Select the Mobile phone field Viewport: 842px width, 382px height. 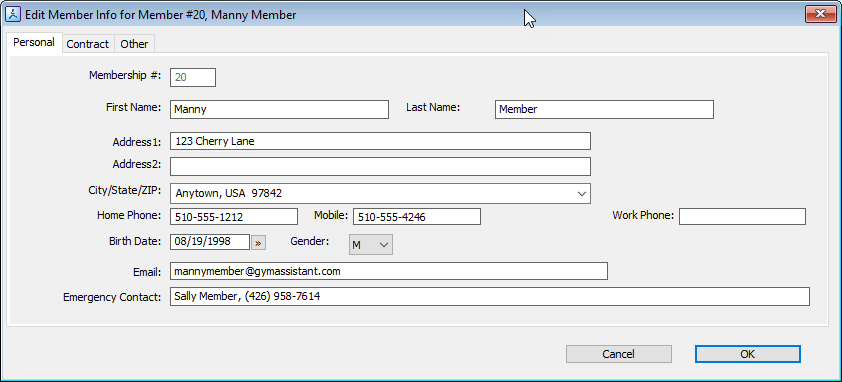point(417,217)
